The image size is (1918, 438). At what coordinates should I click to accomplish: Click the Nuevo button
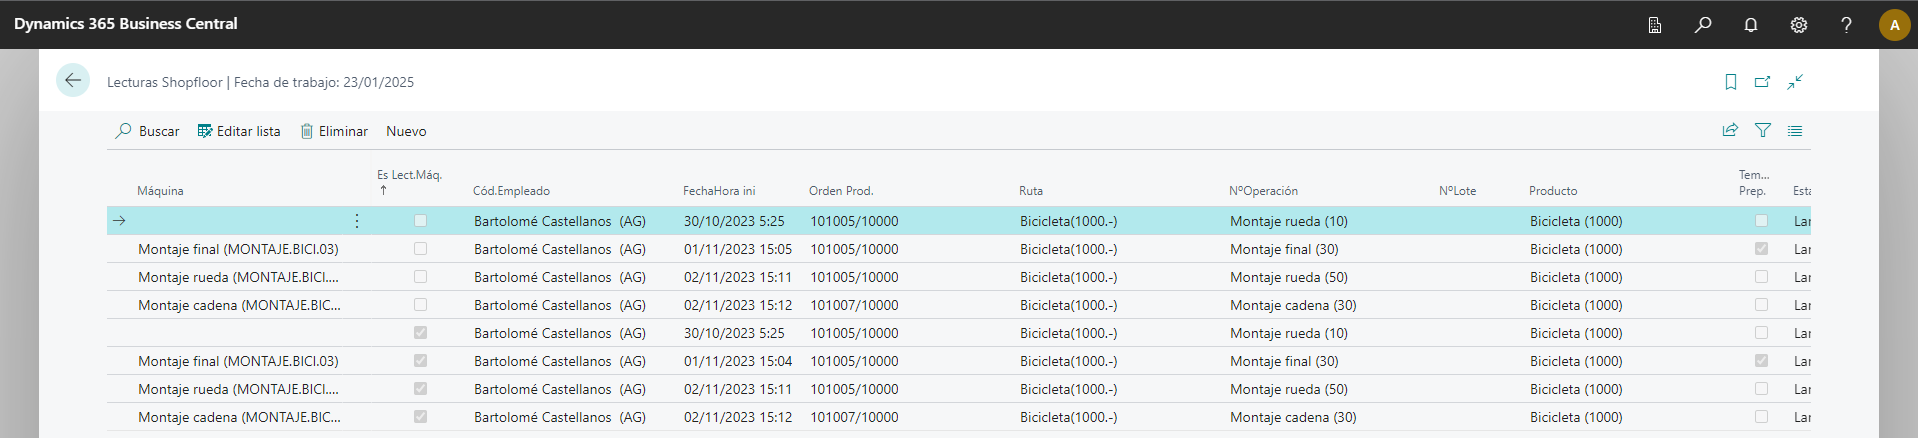[x=406, y=131]
